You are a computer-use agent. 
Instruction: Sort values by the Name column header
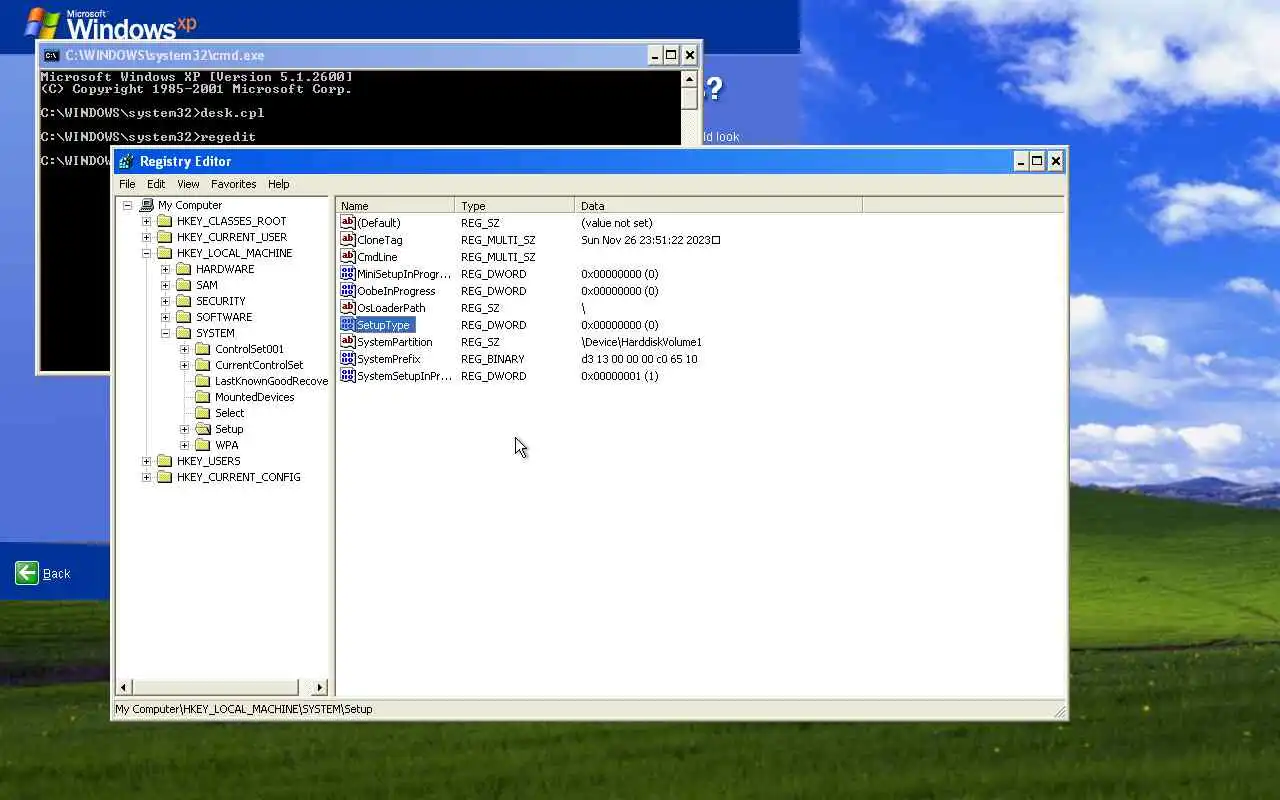(395, 206)
